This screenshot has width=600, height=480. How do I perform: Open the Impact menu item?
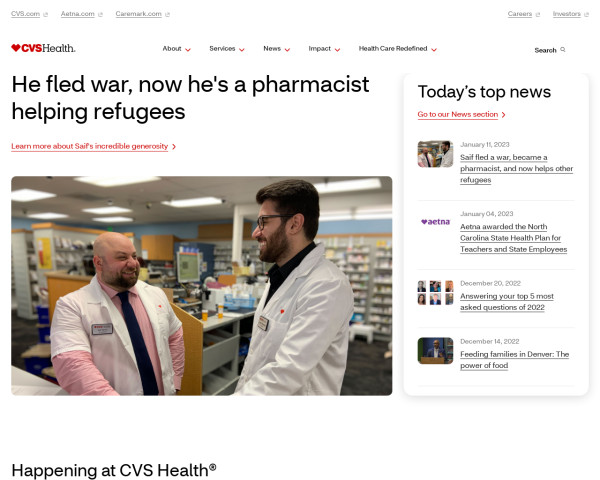(x=324, y=49)
